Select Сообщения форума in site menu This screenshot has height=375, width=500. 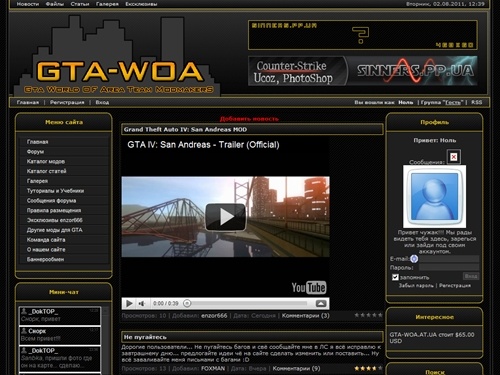pyautogui.click(x=51, y=201)
